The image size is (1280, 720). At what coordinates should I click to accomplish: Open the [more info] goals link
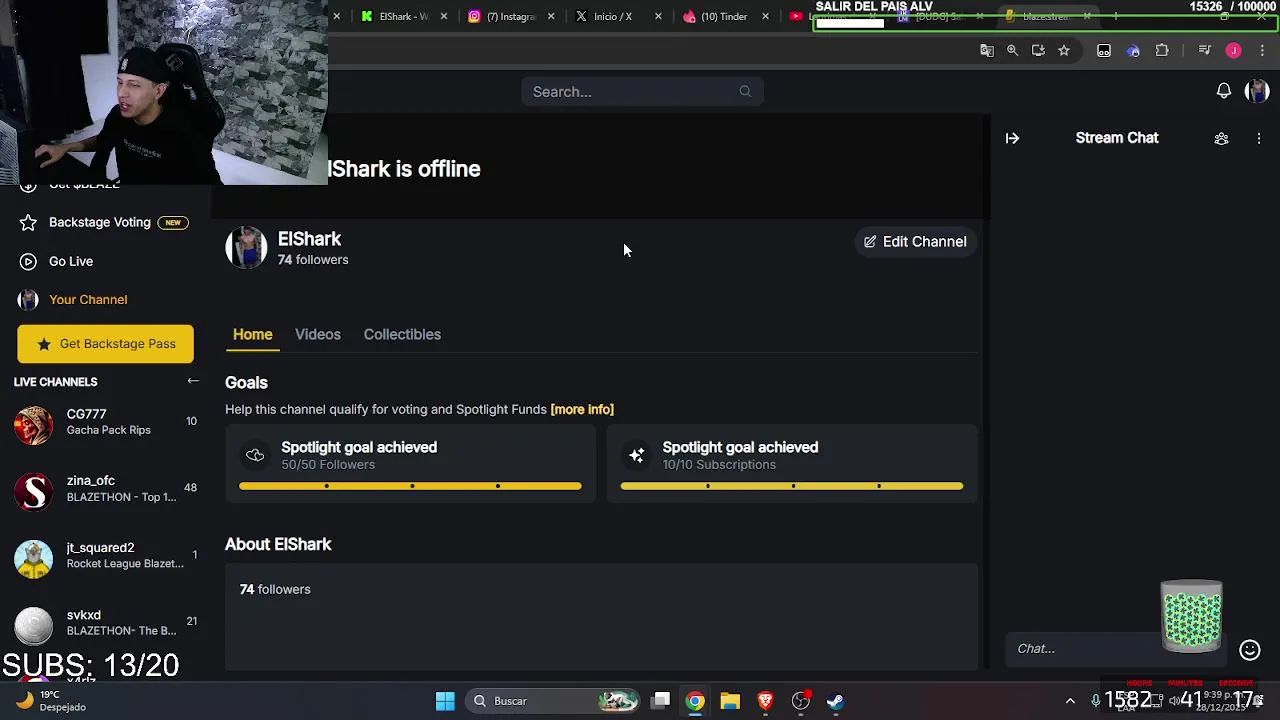pyautogui.click(x=582, y=409)
